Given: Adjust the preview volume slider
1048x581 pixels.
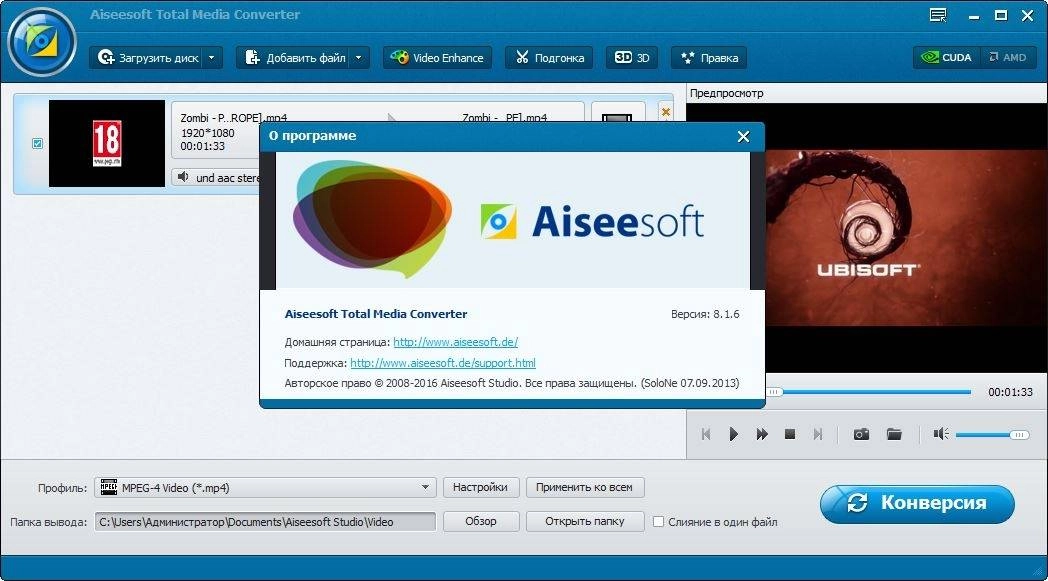Looking at the screenshot, I should pos(993,435).
